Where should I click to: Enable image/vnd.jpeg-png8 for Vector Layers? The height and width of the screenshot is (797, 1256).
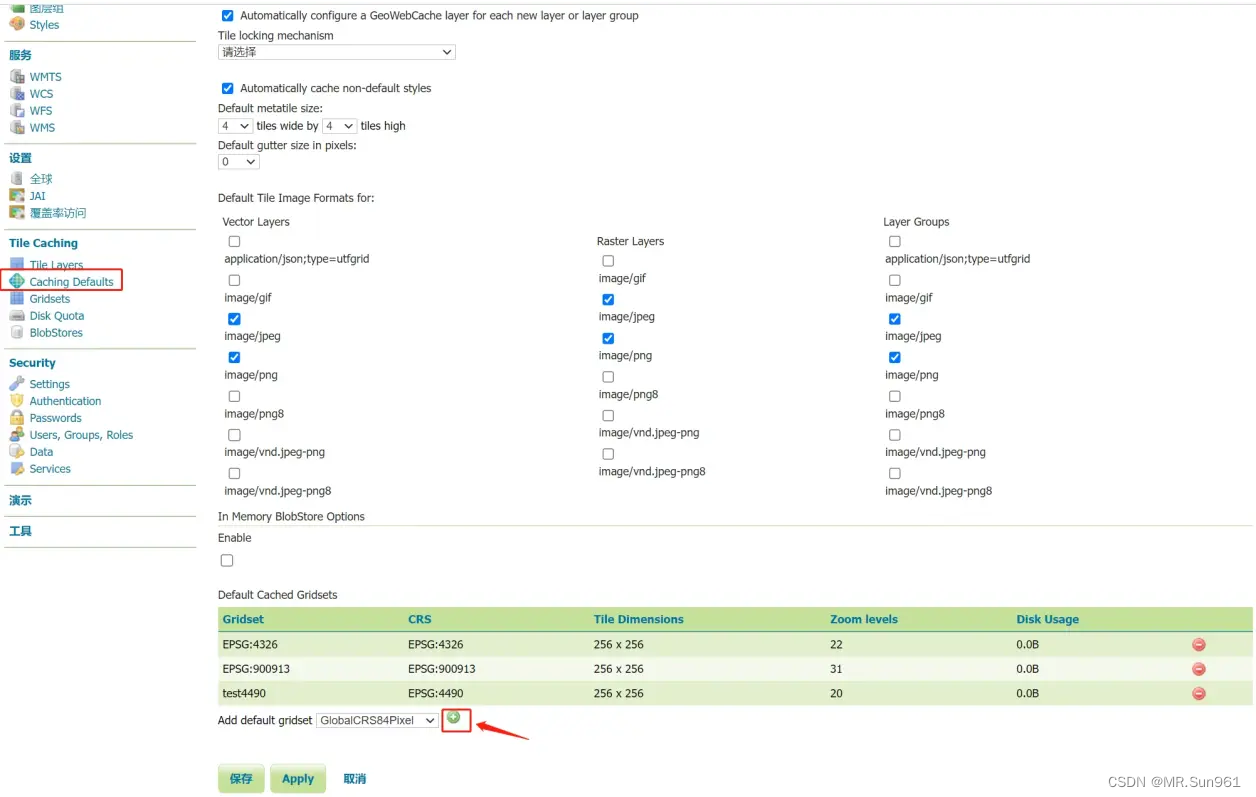click(234, 473)
